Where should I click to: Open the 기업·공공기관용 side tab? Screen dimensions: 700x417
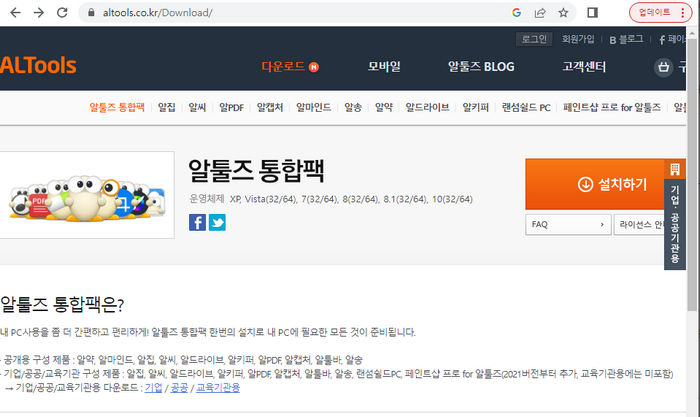coord(675,224)
